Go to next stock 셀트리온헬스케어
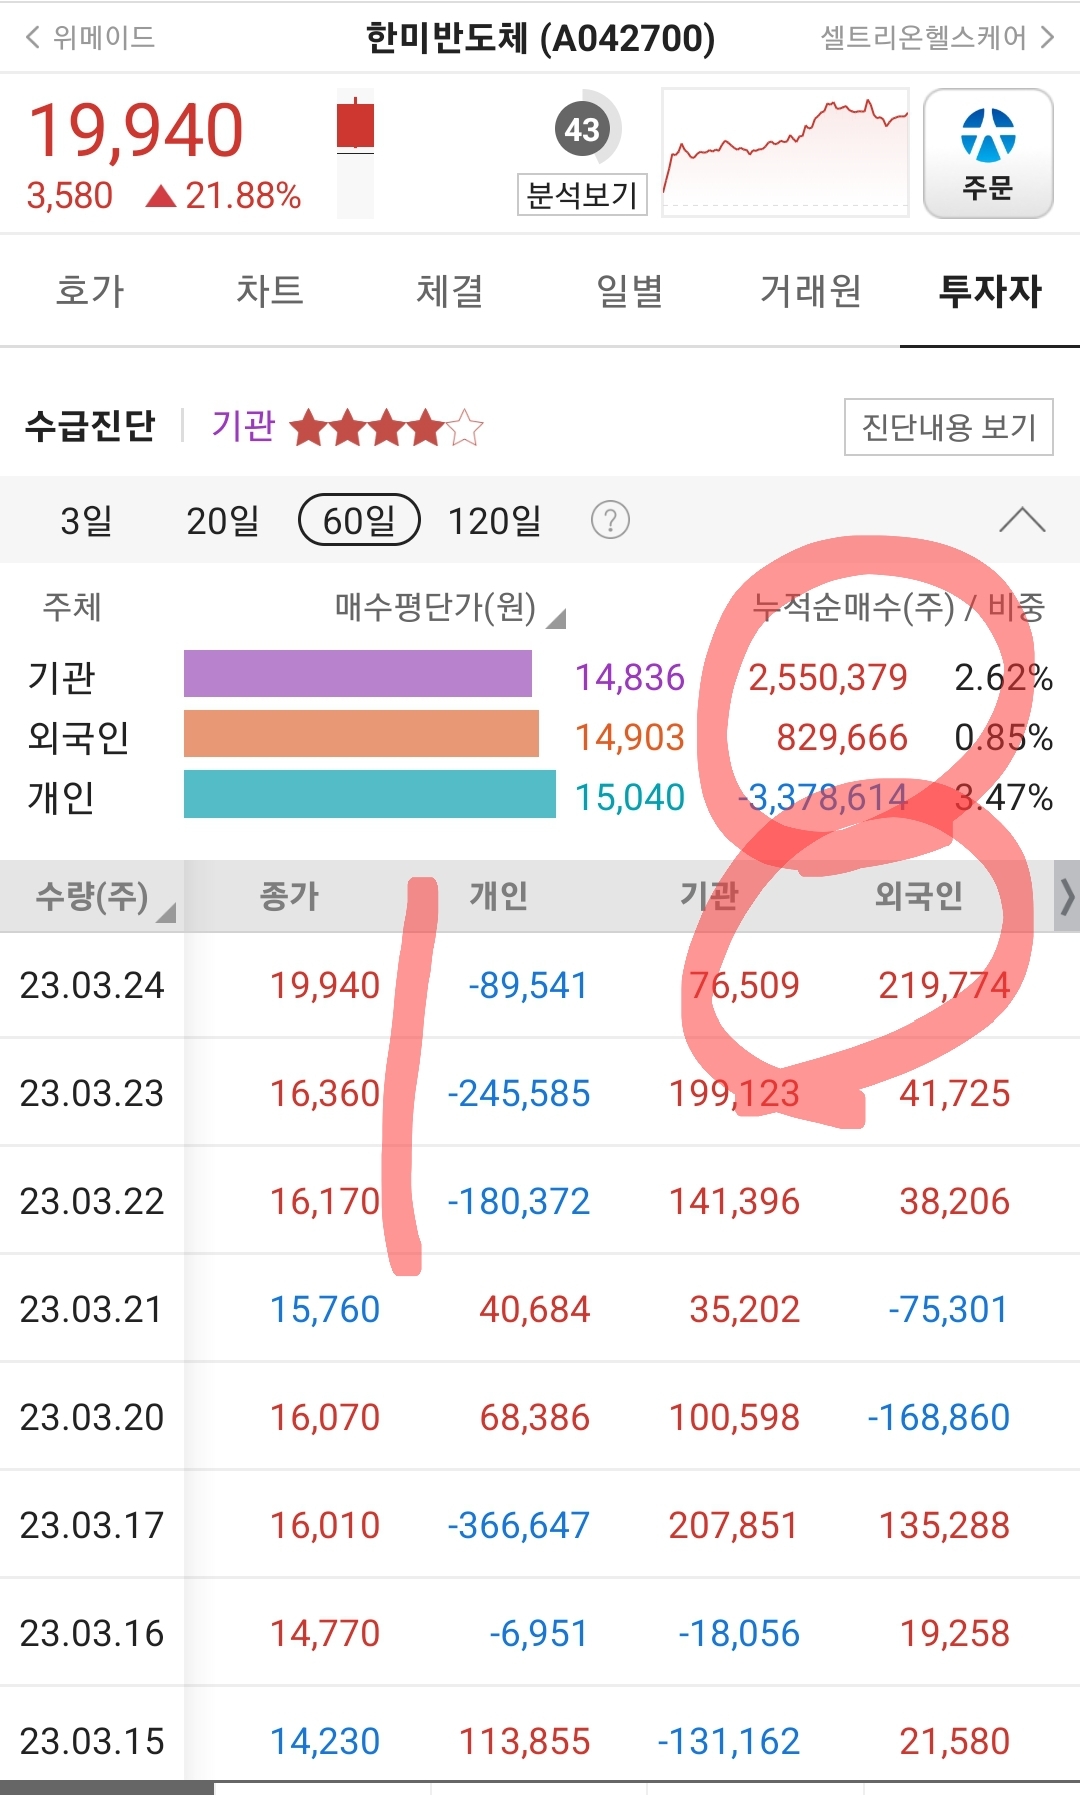 tap(938, 38)
